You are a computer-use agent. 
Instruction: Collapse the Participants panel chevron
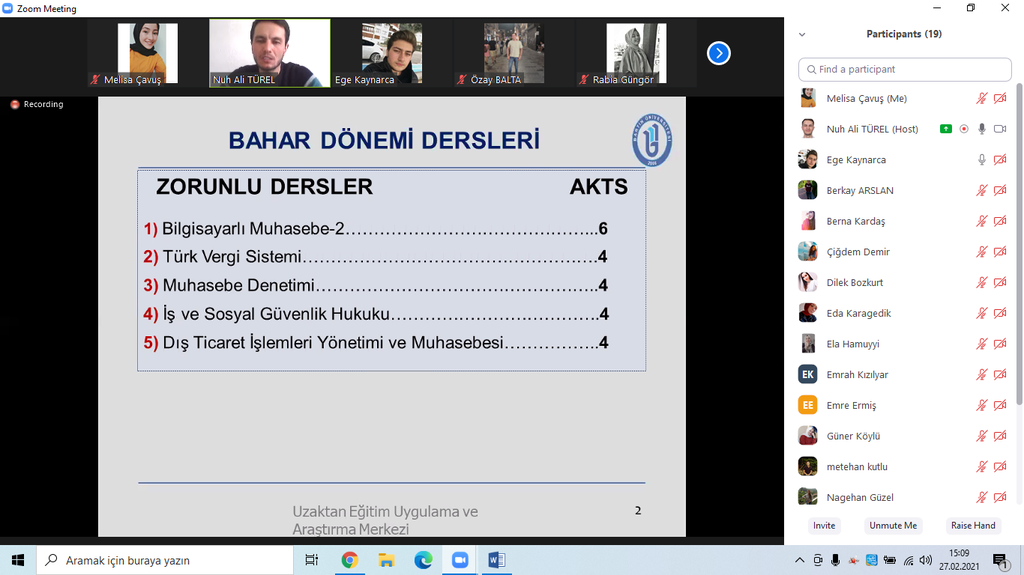802,34
